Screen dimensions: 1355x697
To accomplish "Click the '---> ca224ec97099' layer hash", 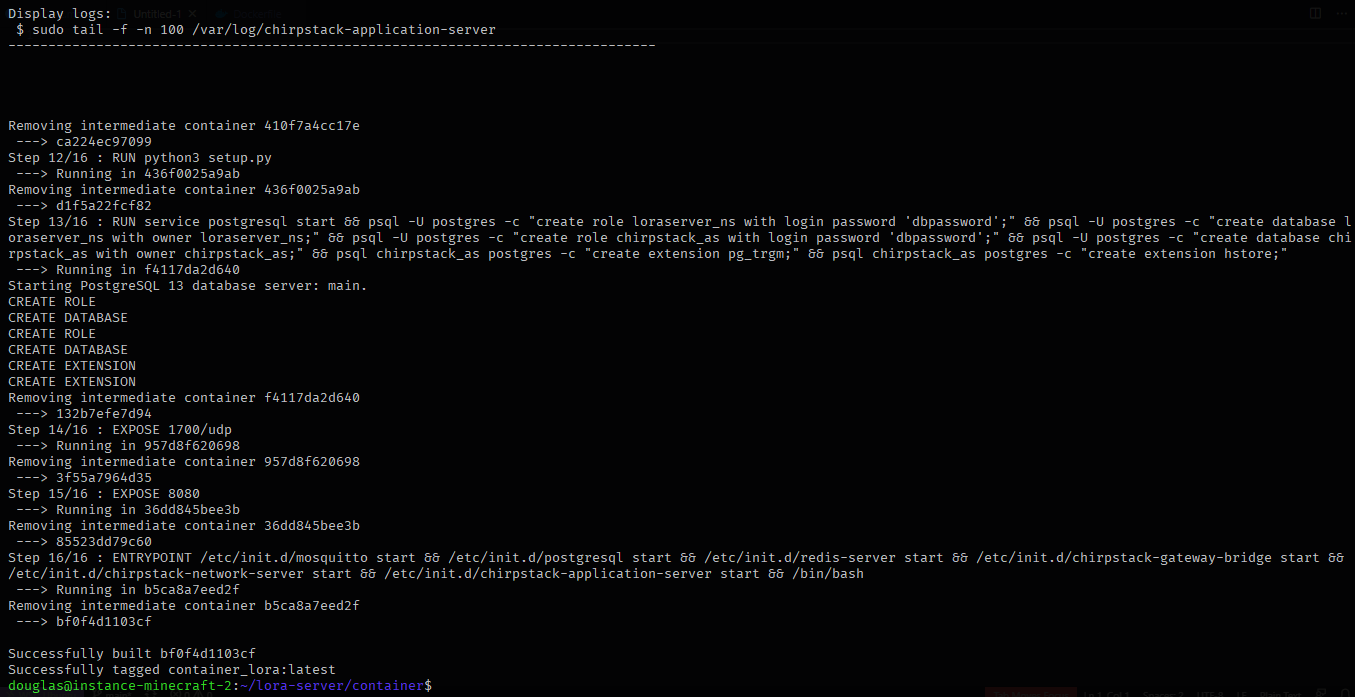I will 84,142.
